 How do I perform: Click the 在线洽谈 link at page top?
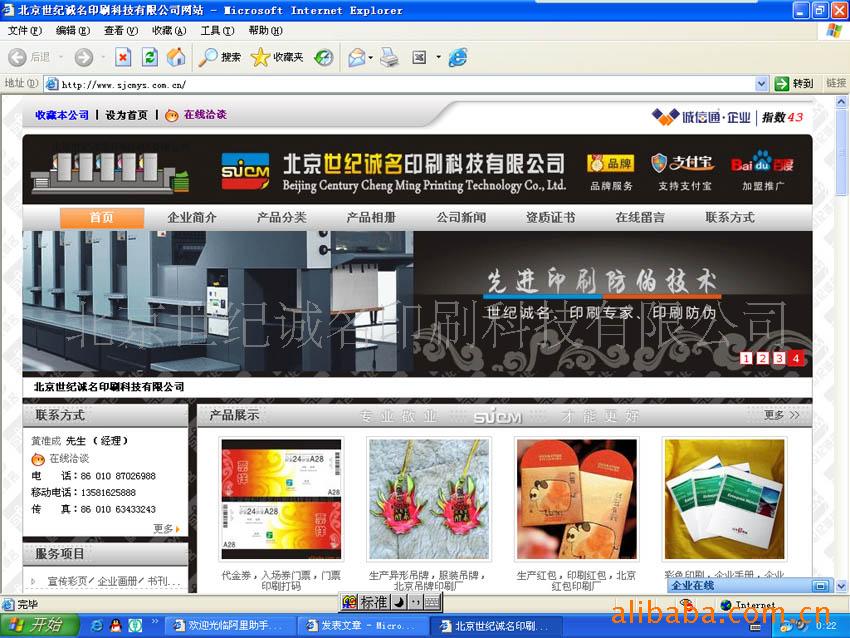(x=205, y=114)
